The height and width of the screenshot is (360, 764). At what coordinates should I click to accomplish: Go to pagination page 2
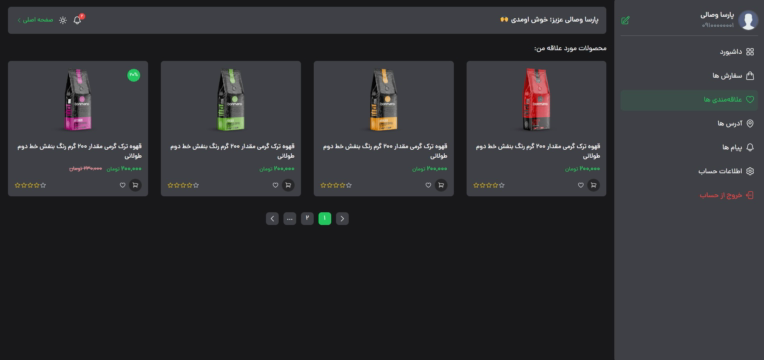pos(307,218)
